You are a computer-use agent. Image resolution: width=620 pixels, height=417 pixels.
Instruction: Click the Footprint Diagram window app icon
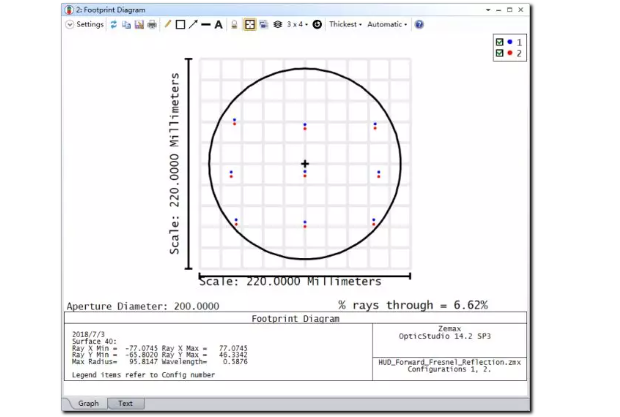click(69, 10)
